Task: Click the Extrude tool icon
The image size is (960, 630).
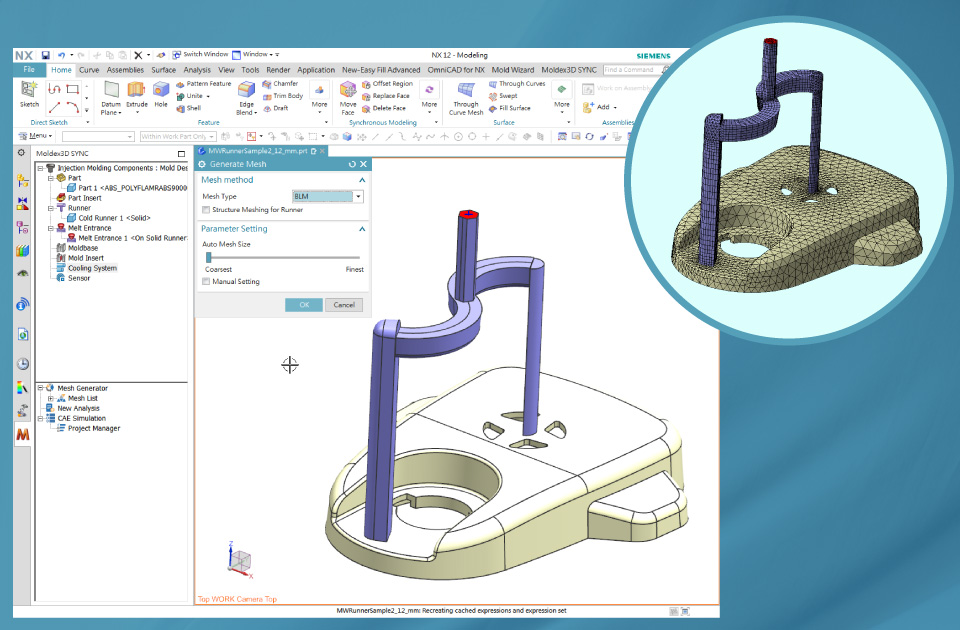Action: 137,94
